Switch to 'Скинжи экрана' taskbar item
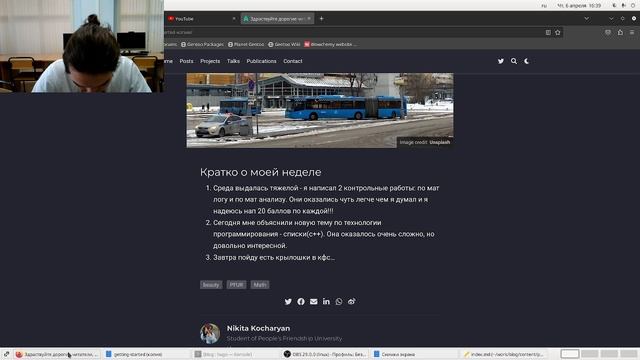This screenshot has height=360, width=640. (x=415, y=354)
